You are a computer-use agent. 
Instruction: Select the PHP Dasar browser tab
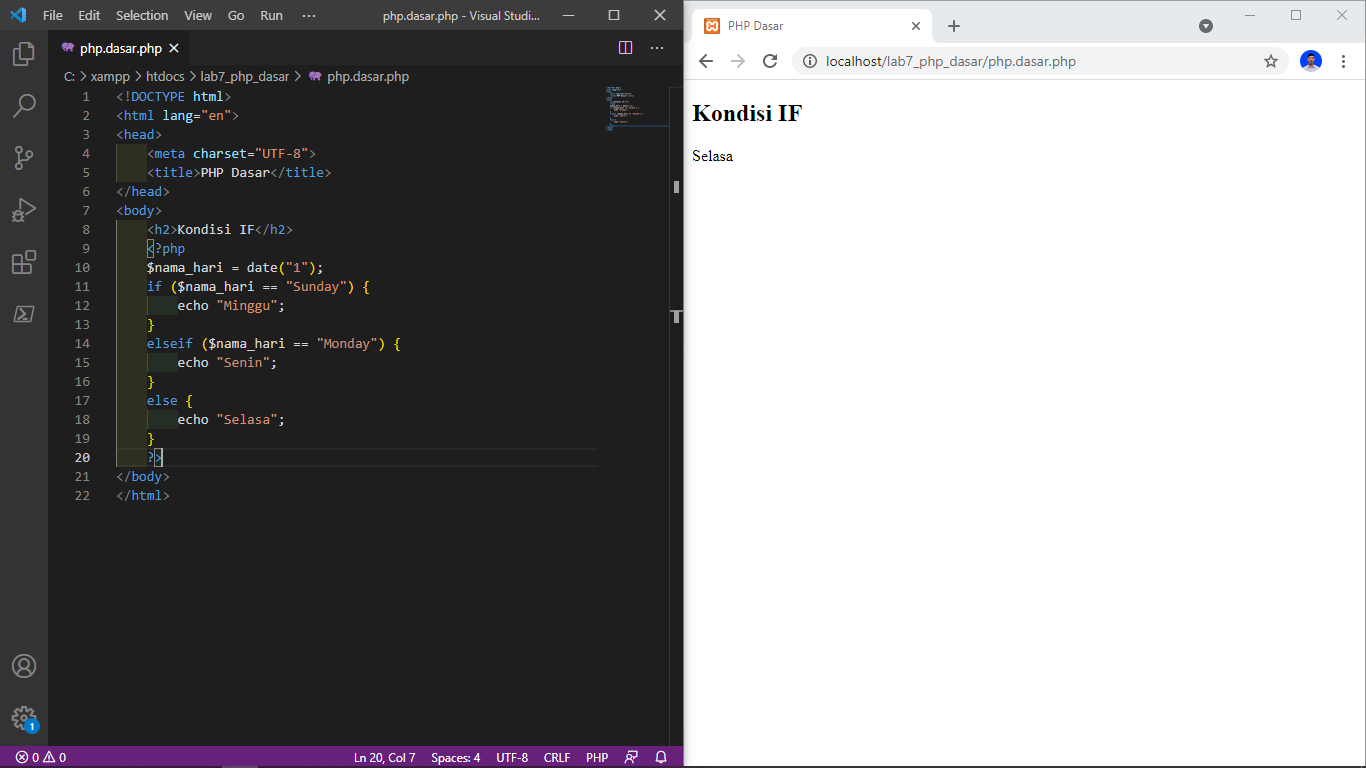tap(790, 25)
